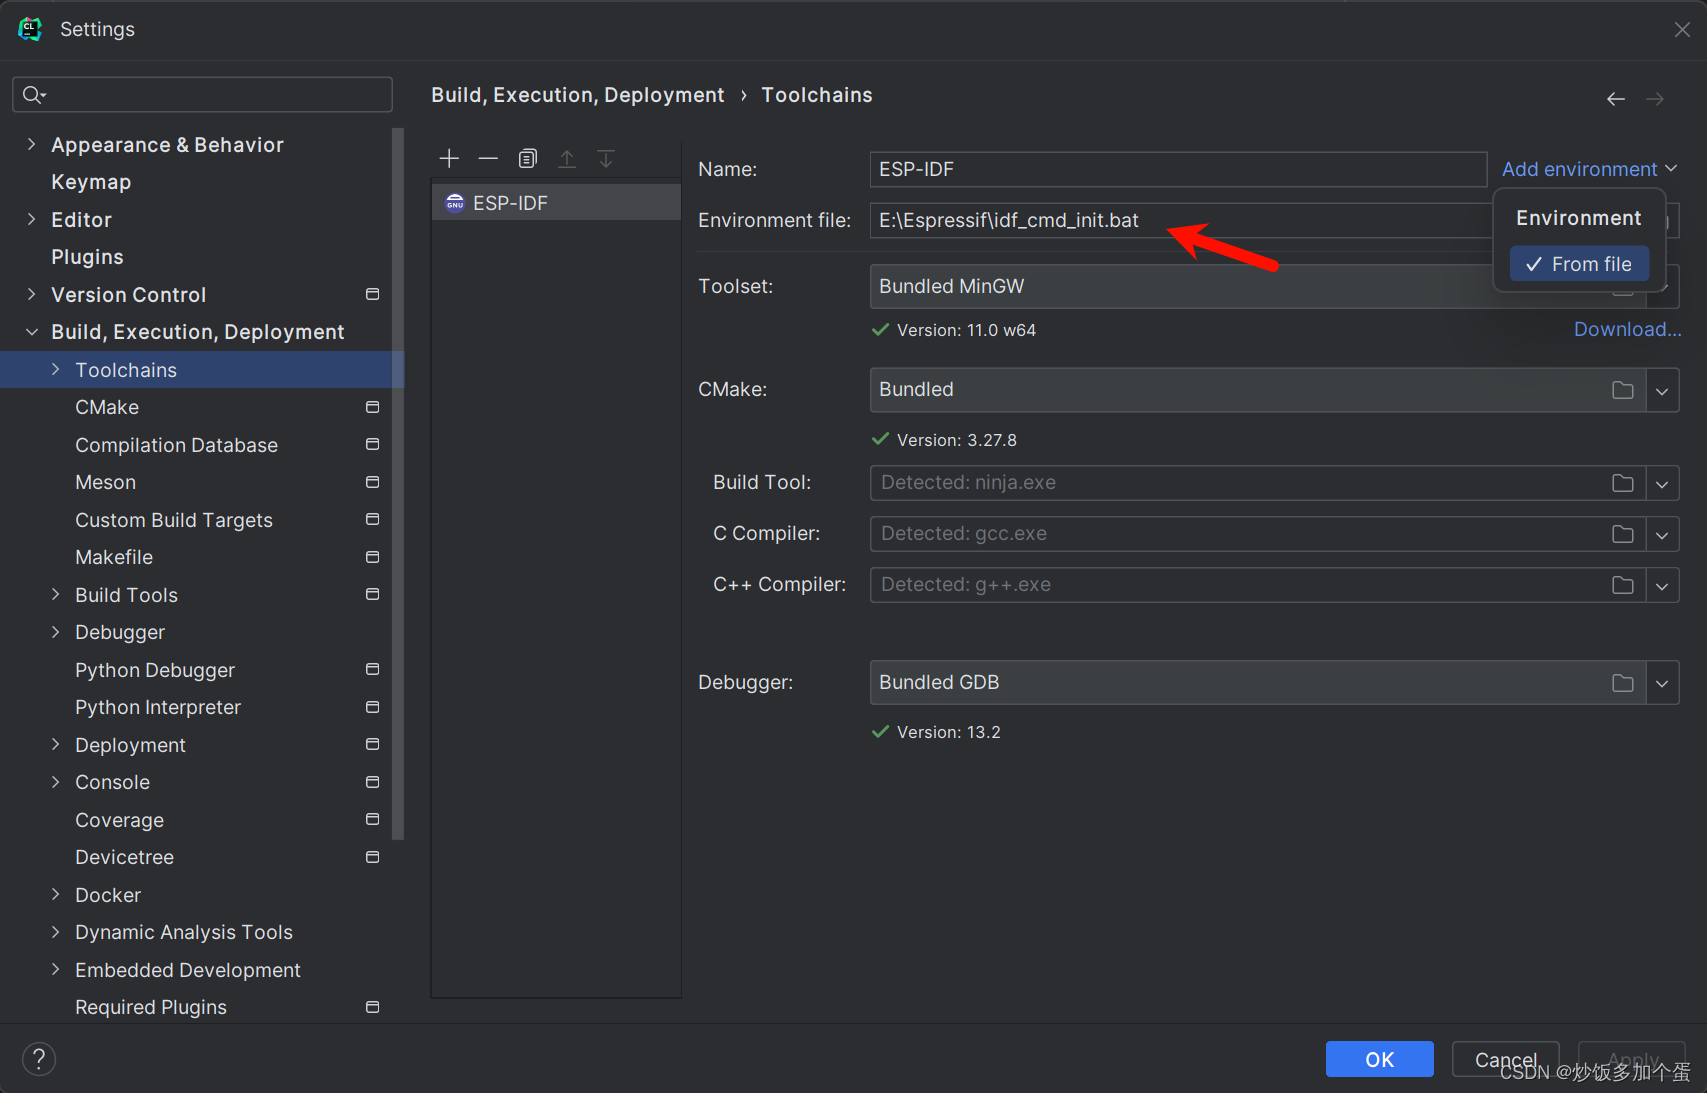Click Build, Execution, Deployment breadcrumb
This screenshot has height=1093, width=1707.
pyautogui.click(x=577, y=95)
